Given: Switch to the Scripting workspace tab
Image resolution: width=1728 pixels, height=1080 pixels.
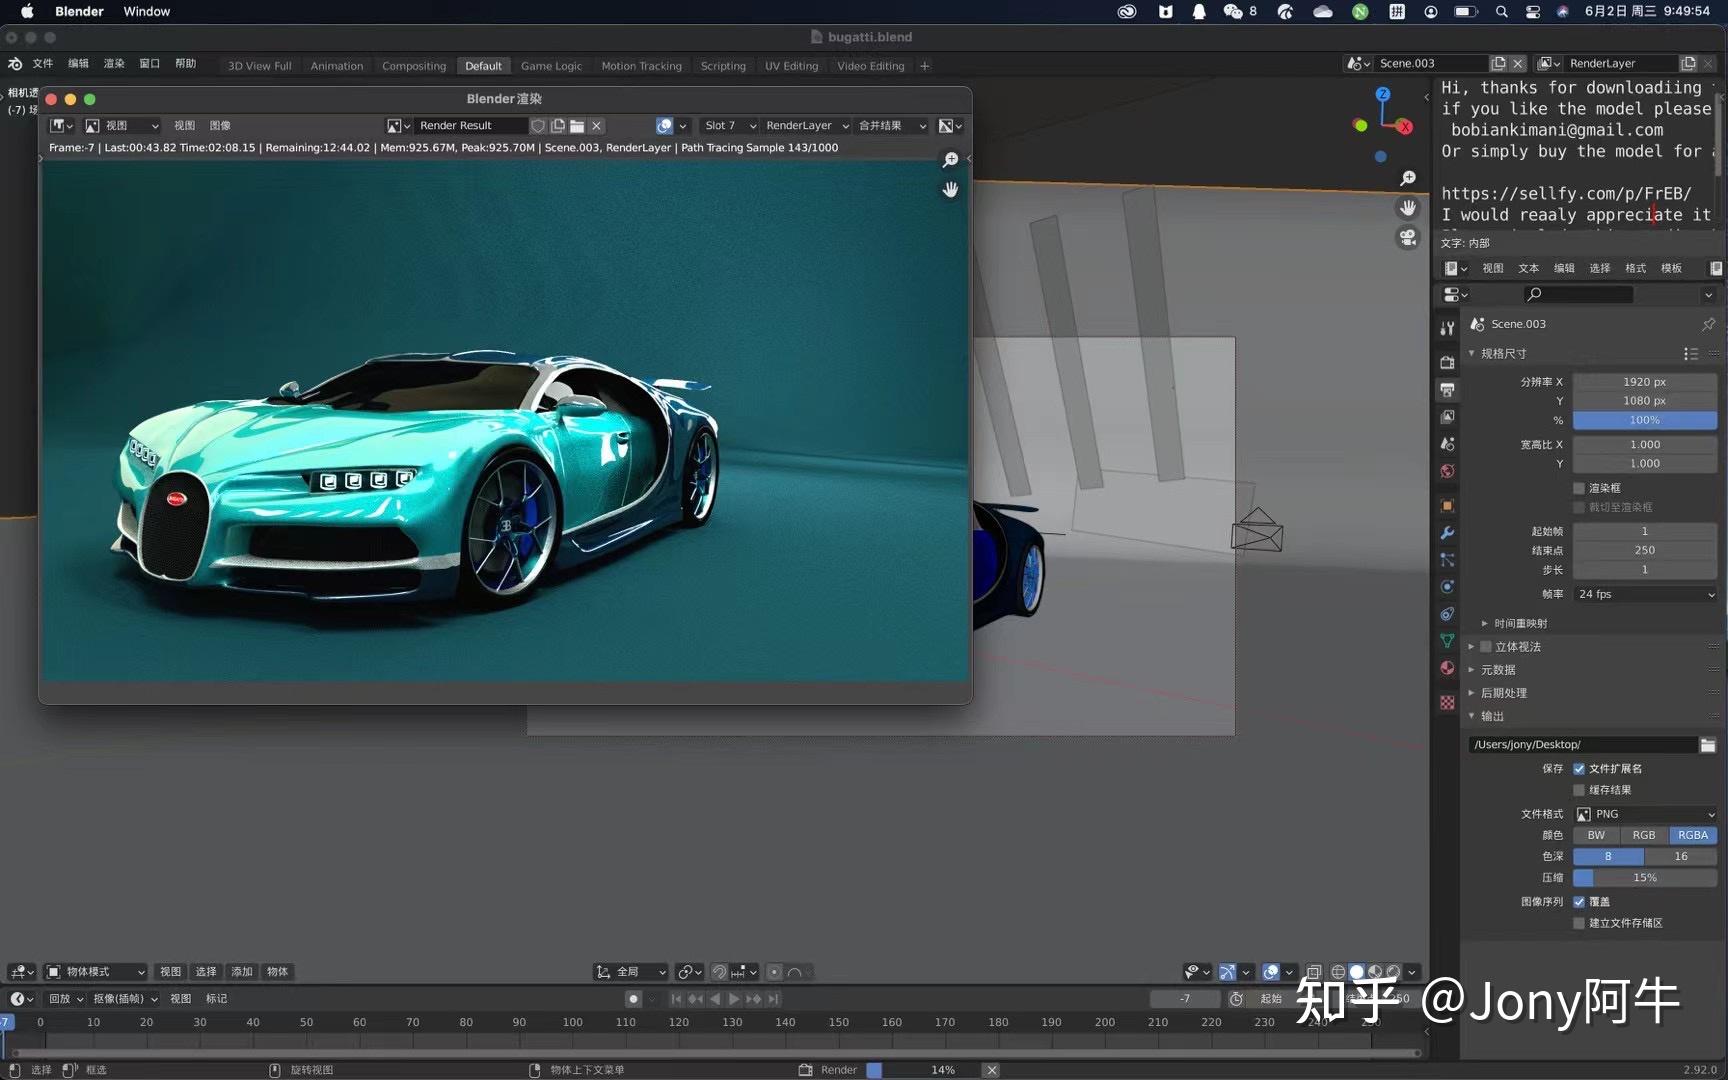Looking at the screenshot, I should (723, 66).
